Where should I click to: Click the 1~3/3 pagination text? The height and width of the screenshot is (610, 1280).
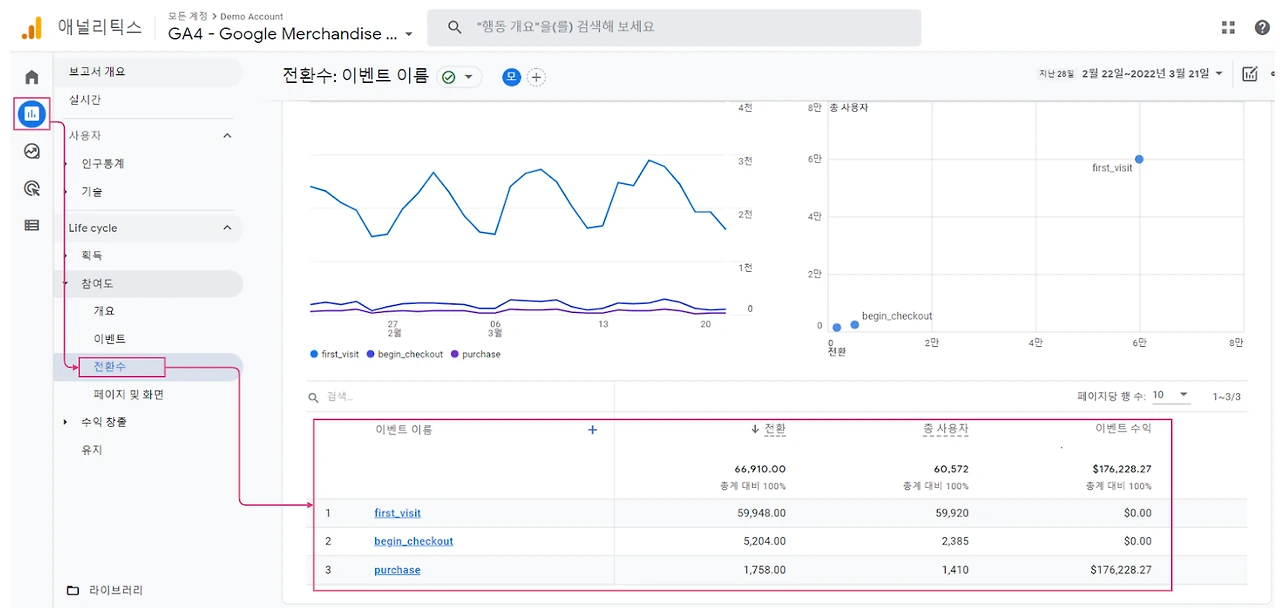click(x=1226, y=397)
